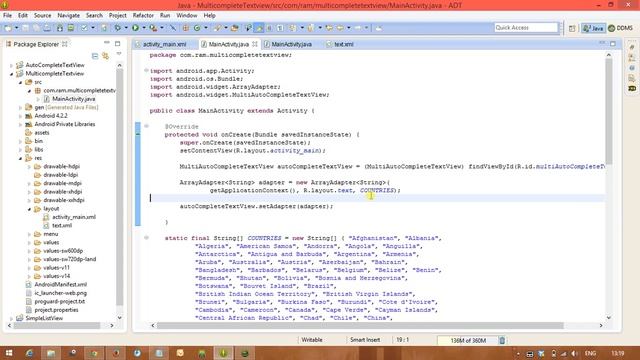This screenshot has width=640, height=360.
Task: Click the volume icon in system tray
Action: click(574, 353)
